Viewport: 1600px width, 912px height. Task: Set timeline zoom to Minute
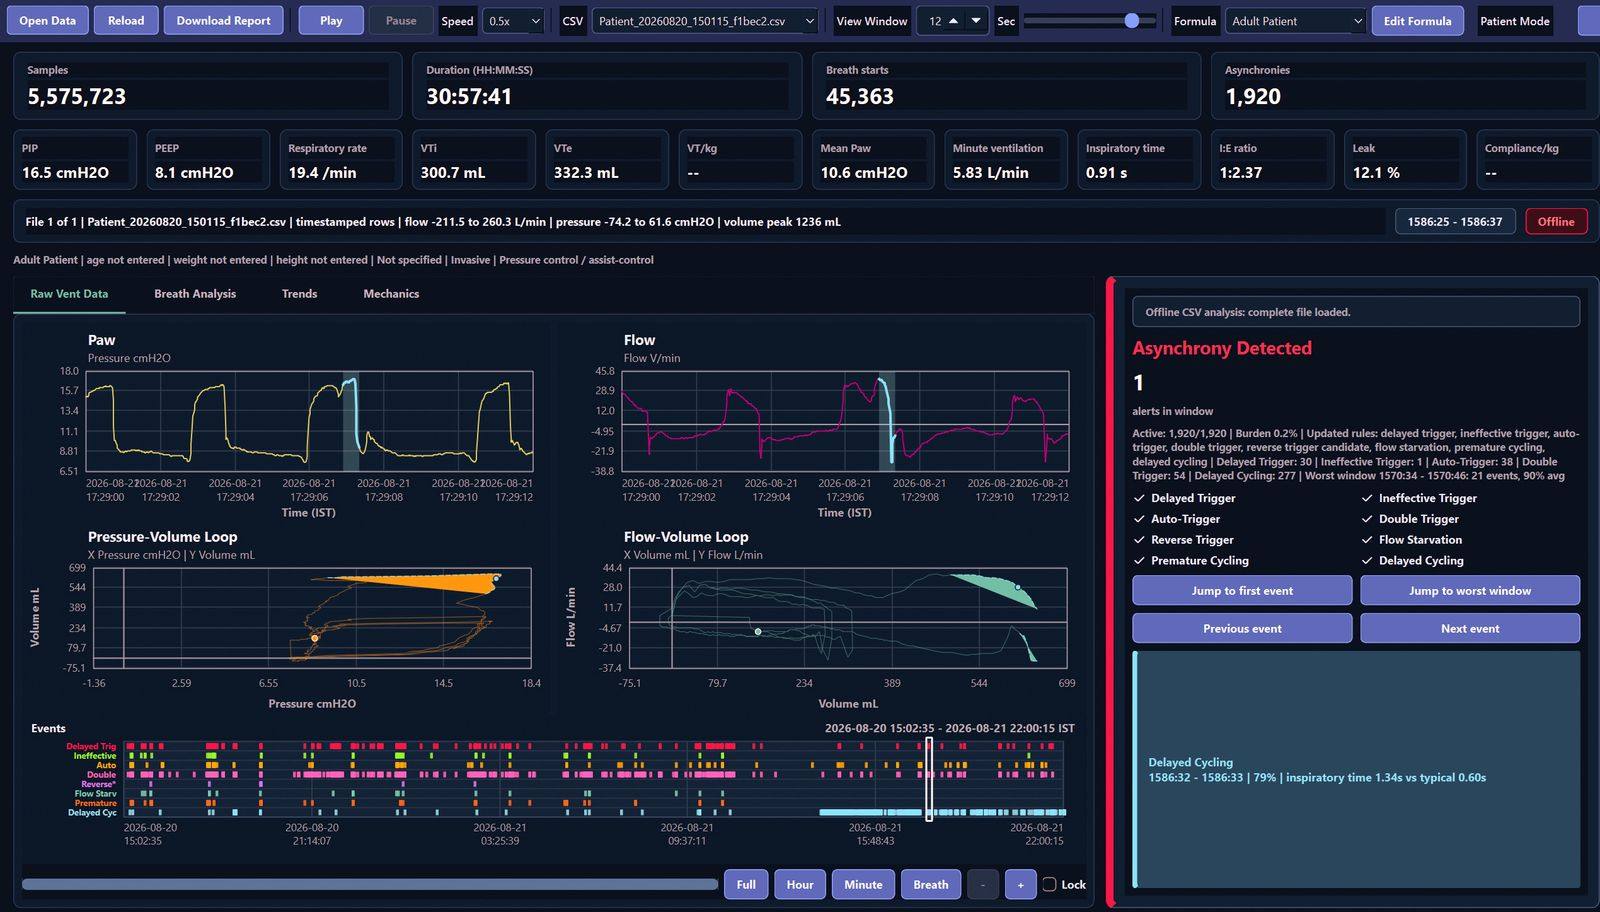pyautogui.click(x=863, y=885)
